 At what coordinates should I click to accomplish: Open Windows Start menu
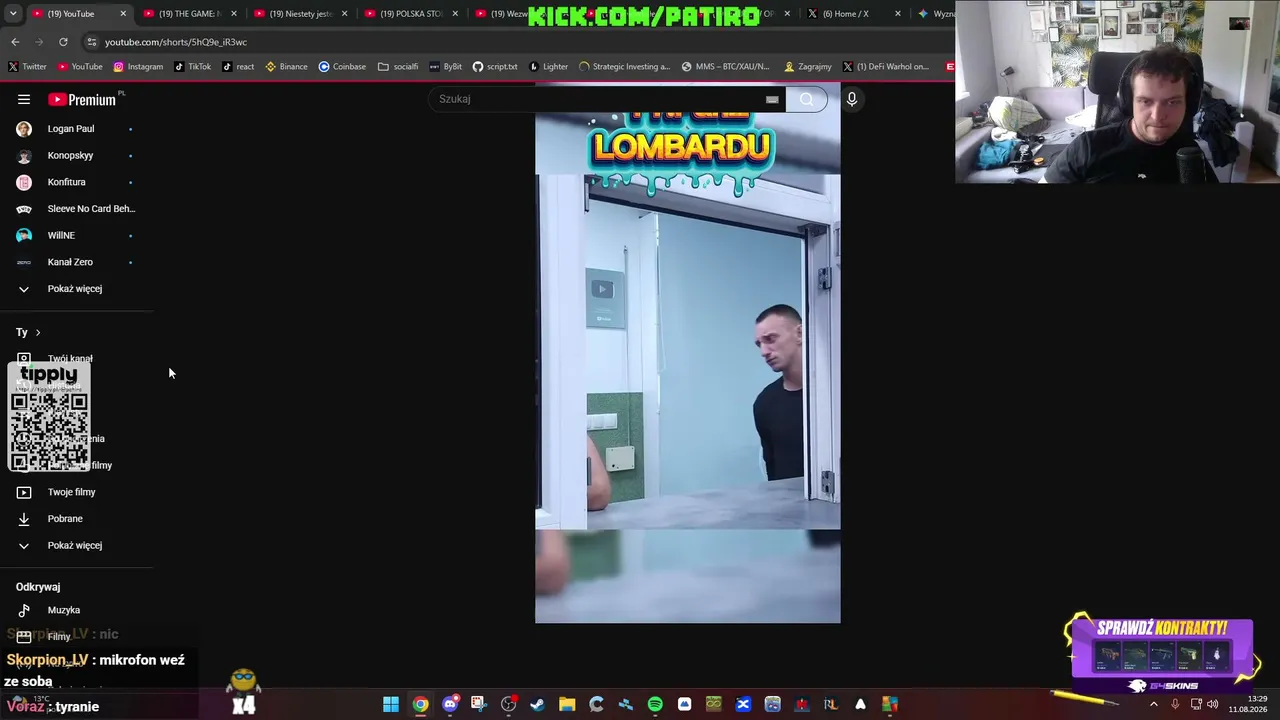[391, 704]
